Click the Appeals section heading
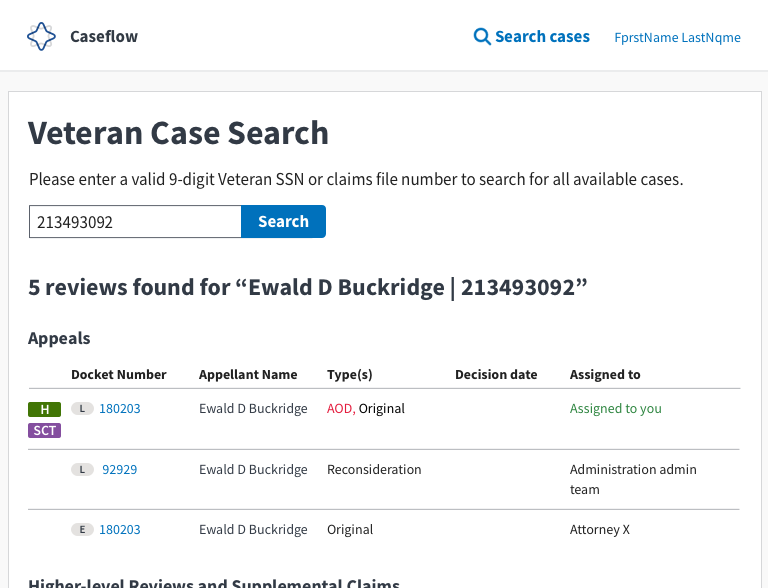The width and height of the screenshot is (768, 588). [59, 338]
